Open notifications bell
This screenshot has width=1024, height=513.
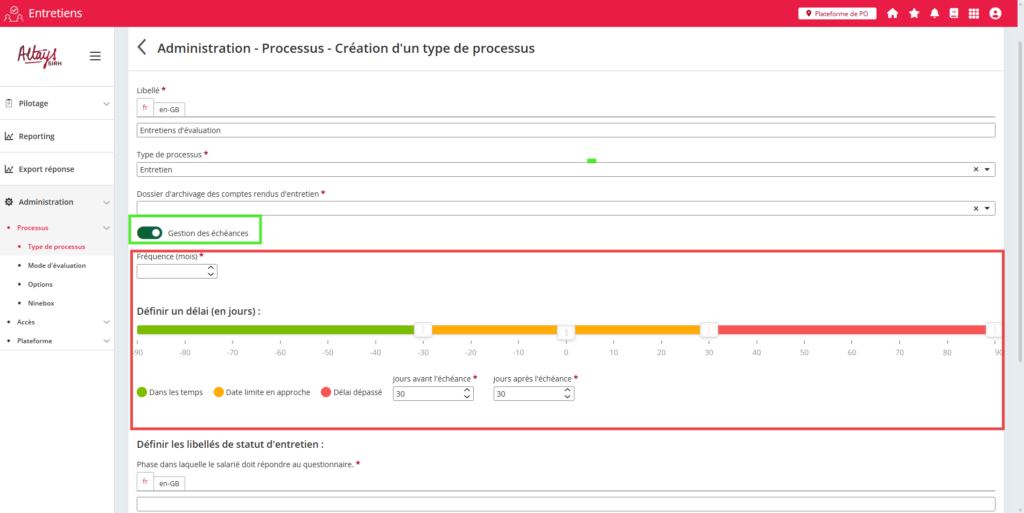tap(934, 14)
